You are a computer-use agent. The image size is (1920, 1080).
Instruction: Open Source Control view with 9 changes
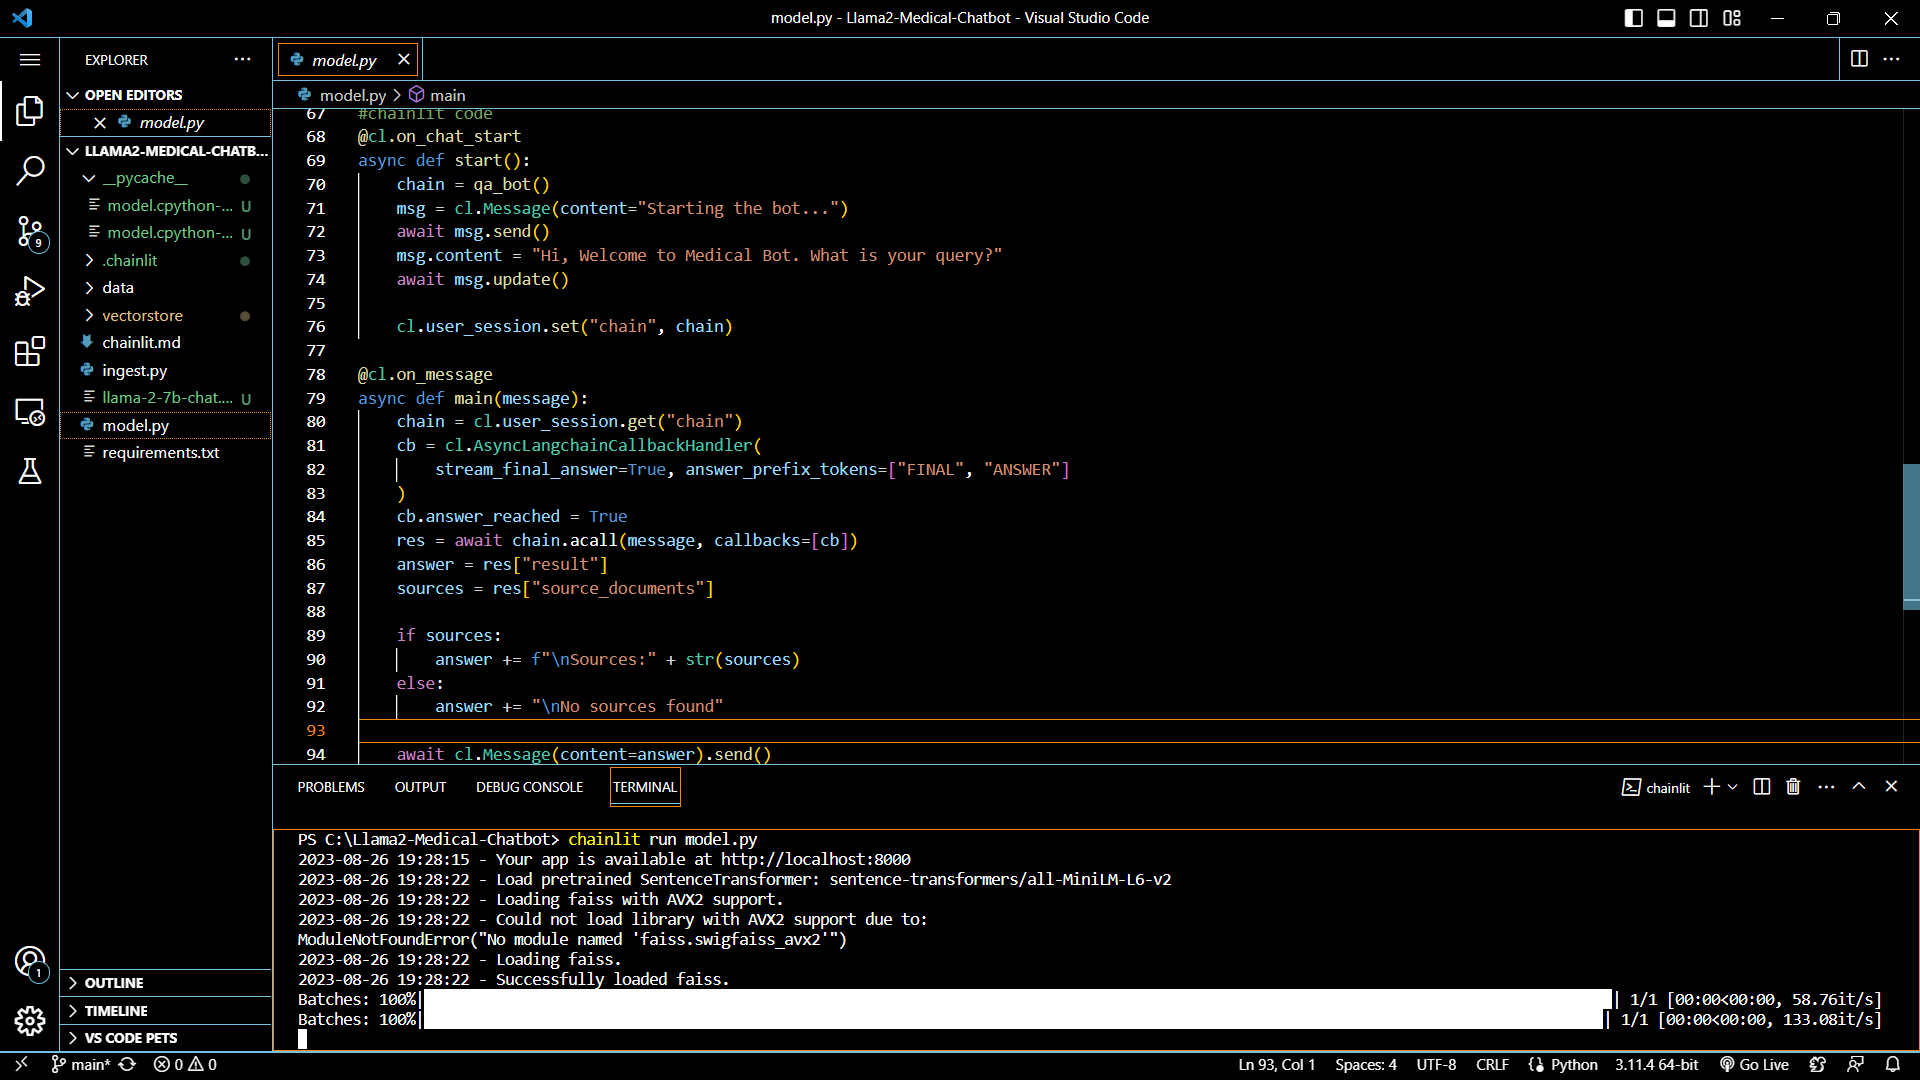30,232
